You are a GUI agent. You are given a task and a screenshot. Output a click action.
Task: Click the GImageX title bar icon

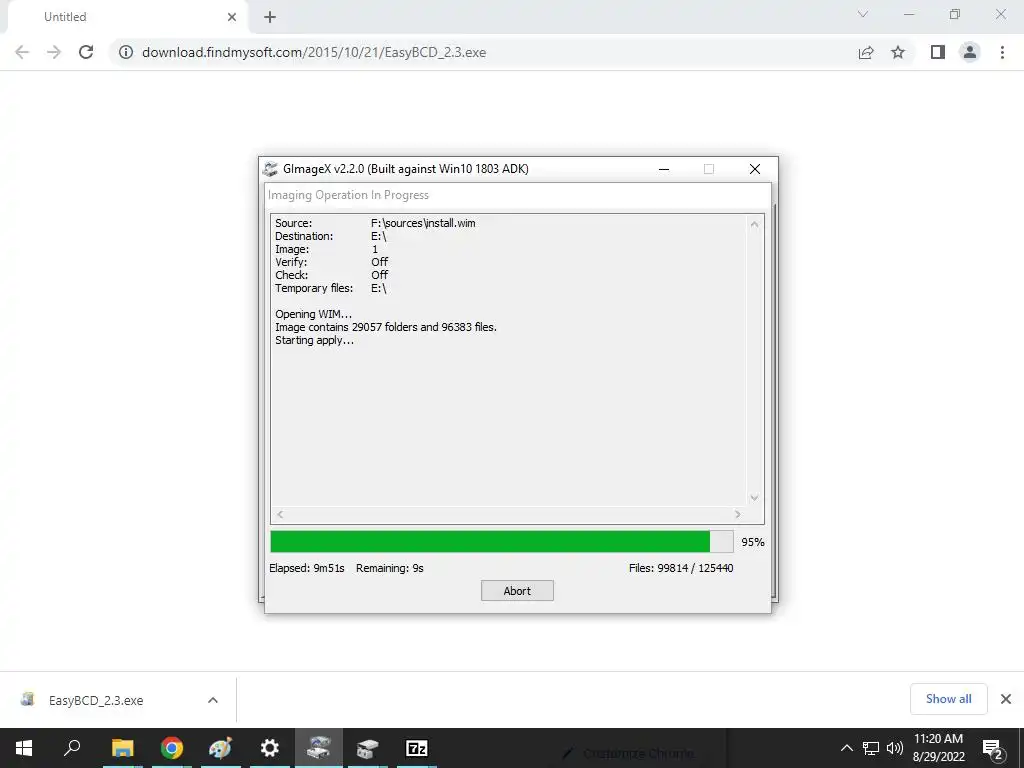(x=270, y=169)
